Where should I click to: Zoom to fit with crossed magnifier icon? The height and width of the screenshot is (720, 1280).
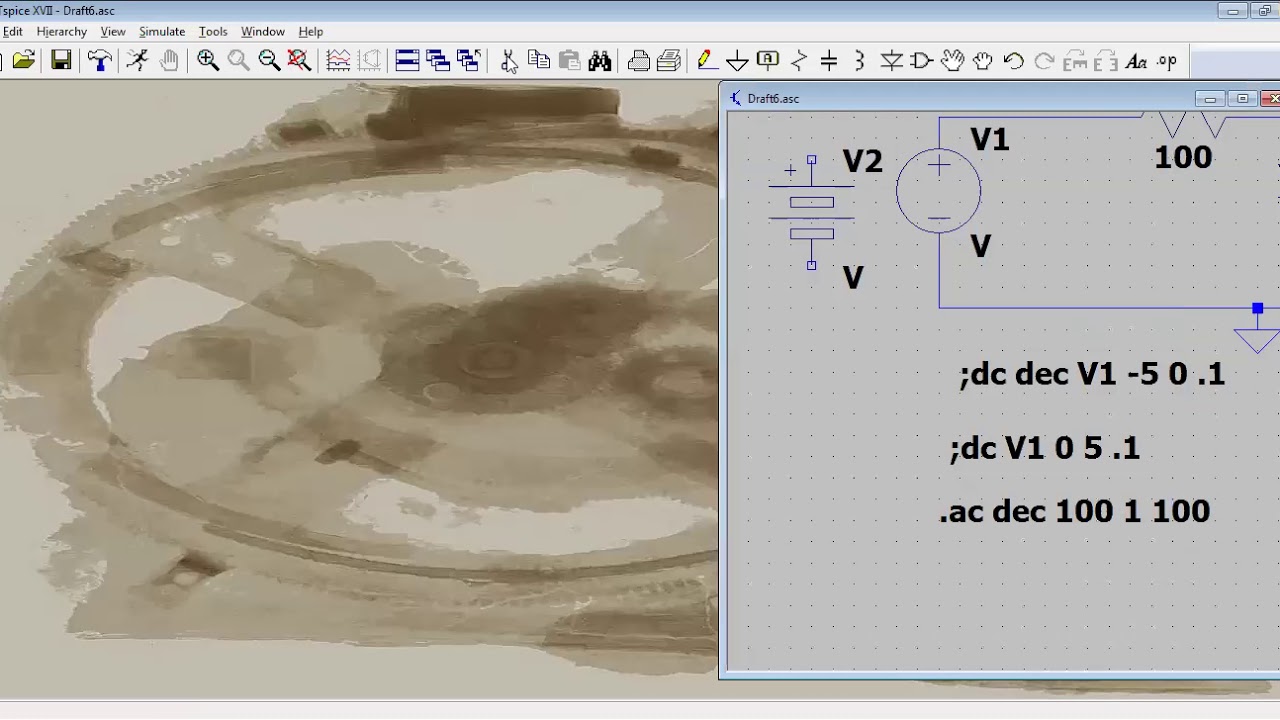[299, 61]
